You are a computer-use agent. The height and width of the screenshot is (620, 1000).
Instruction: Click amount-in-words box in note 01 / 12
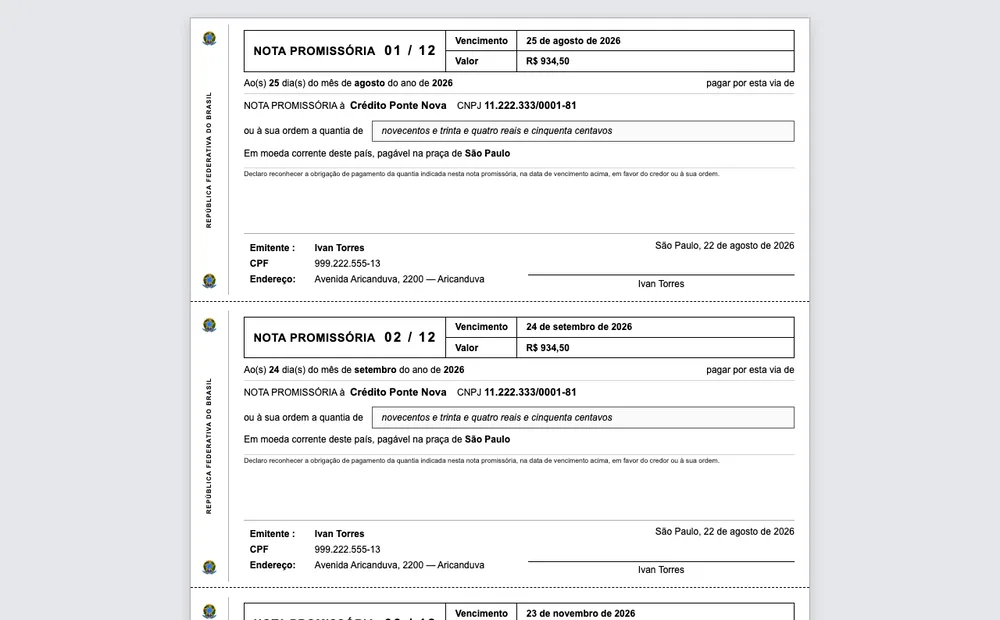(x=583, y=131)
